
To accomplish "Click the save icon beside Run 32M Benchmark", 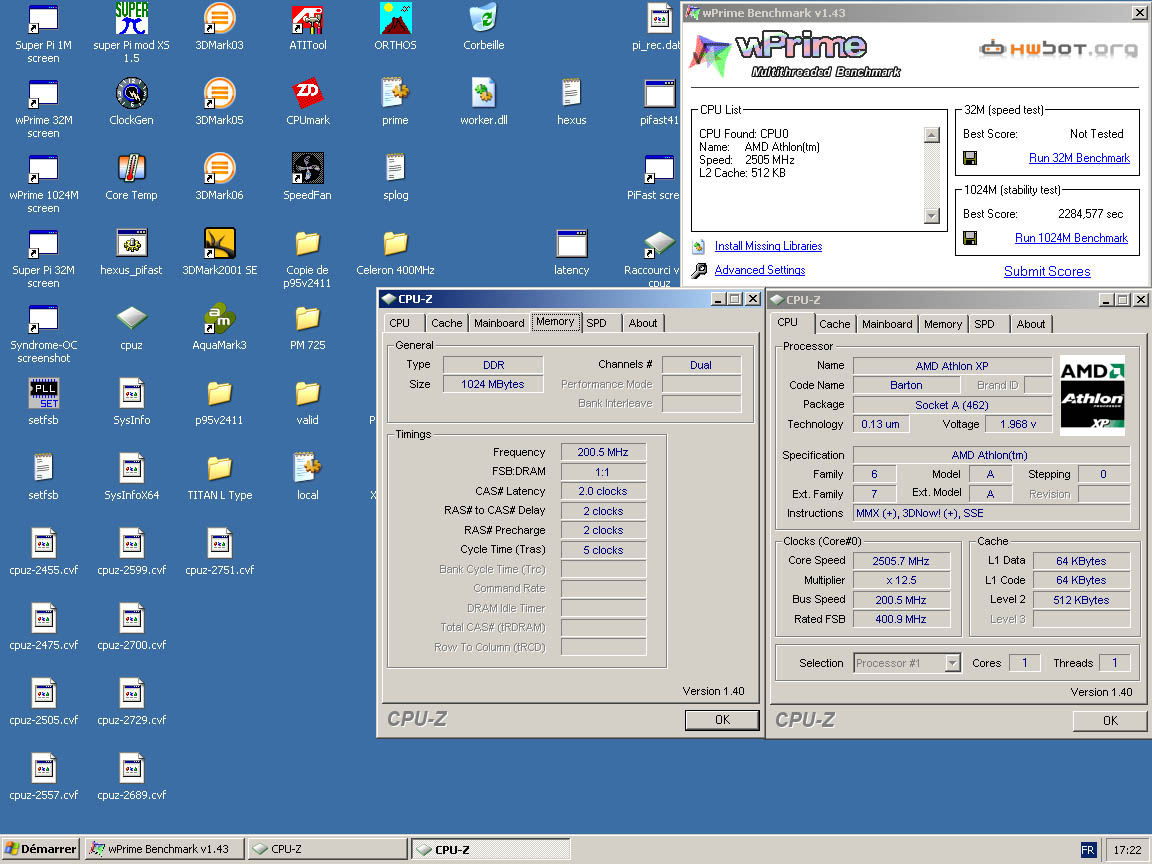I will 970,158.
